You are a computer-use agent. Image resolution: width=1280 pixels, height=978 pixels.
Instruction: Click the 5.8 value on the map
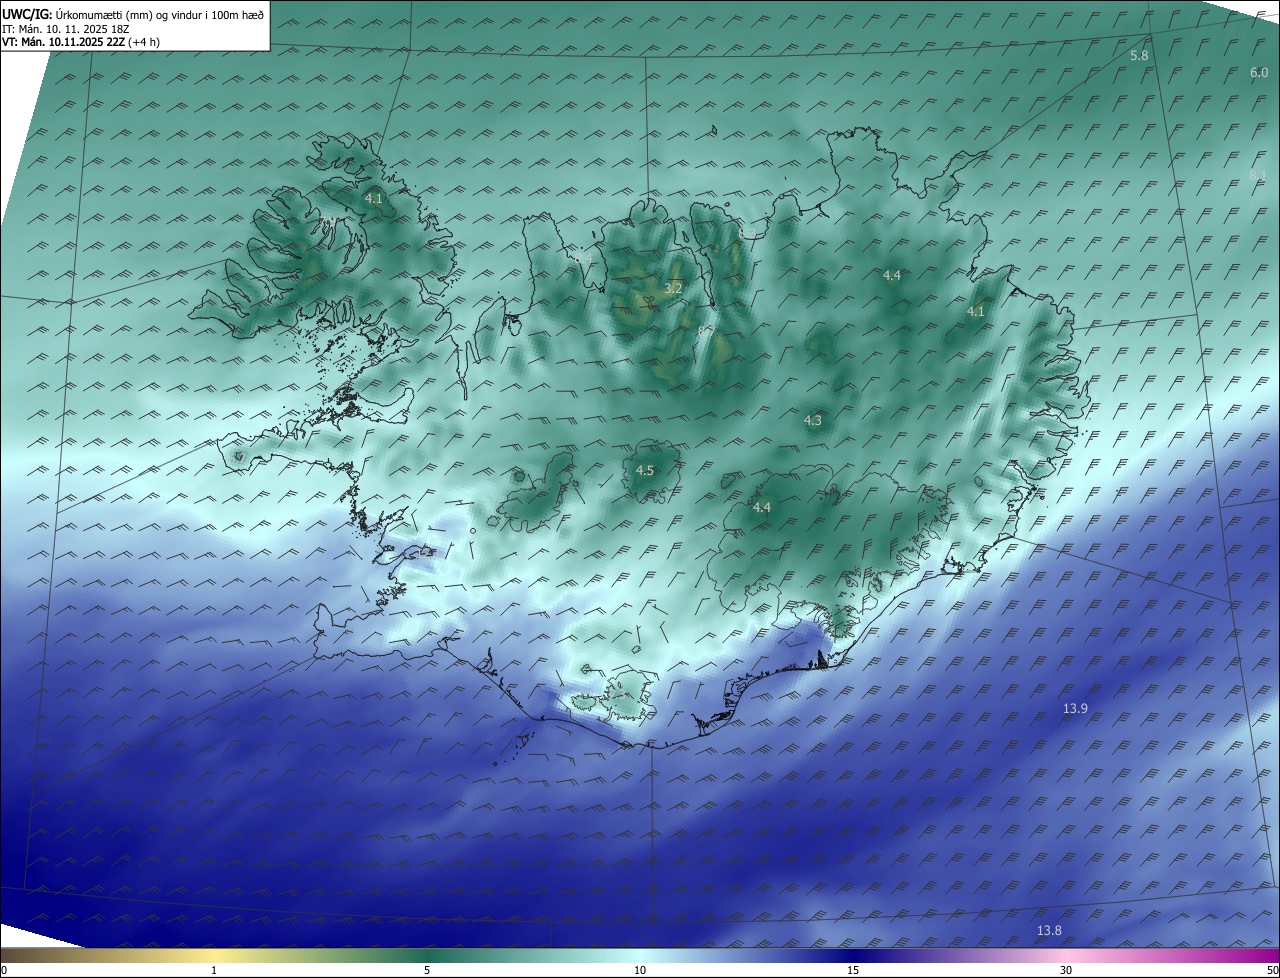[x=1139, y=56]
